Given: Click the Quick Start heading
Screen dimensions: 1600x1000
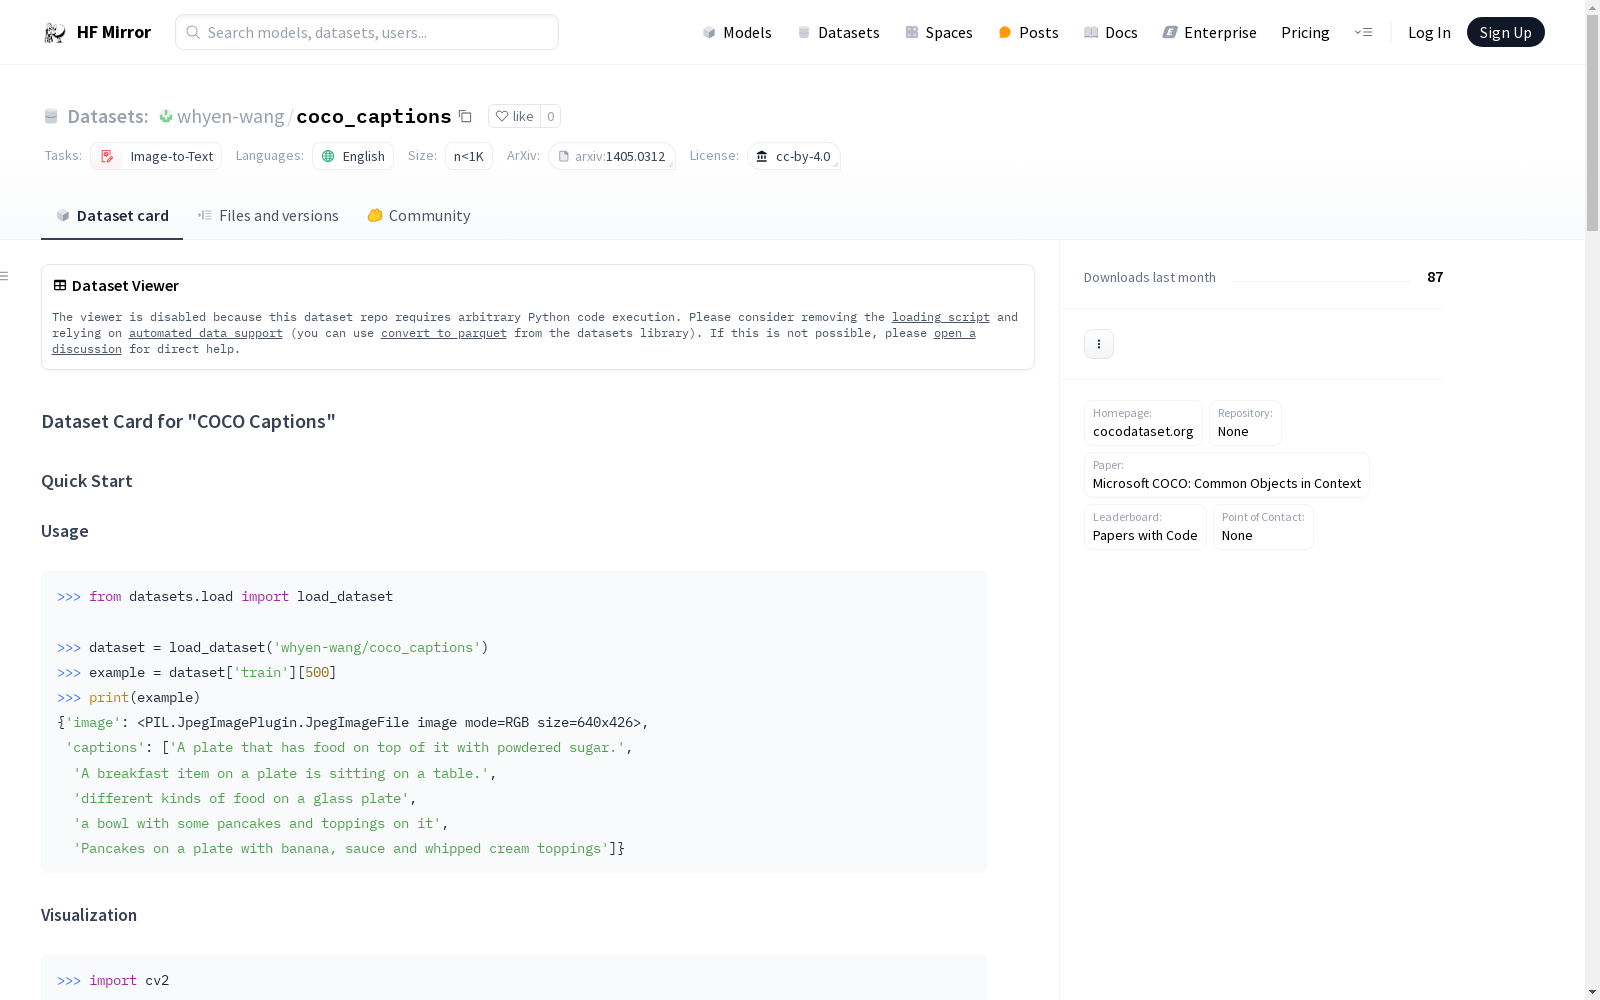Looking at the screenshot, I should 87,481.
